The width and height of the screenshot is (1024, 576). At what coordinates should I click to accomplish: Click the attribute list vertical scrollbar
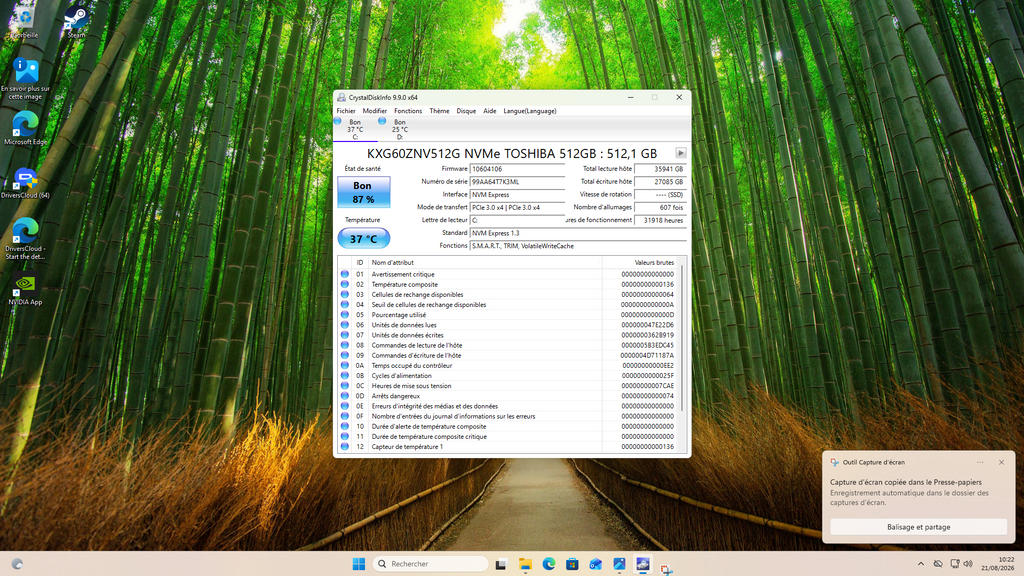pos(683,354)
